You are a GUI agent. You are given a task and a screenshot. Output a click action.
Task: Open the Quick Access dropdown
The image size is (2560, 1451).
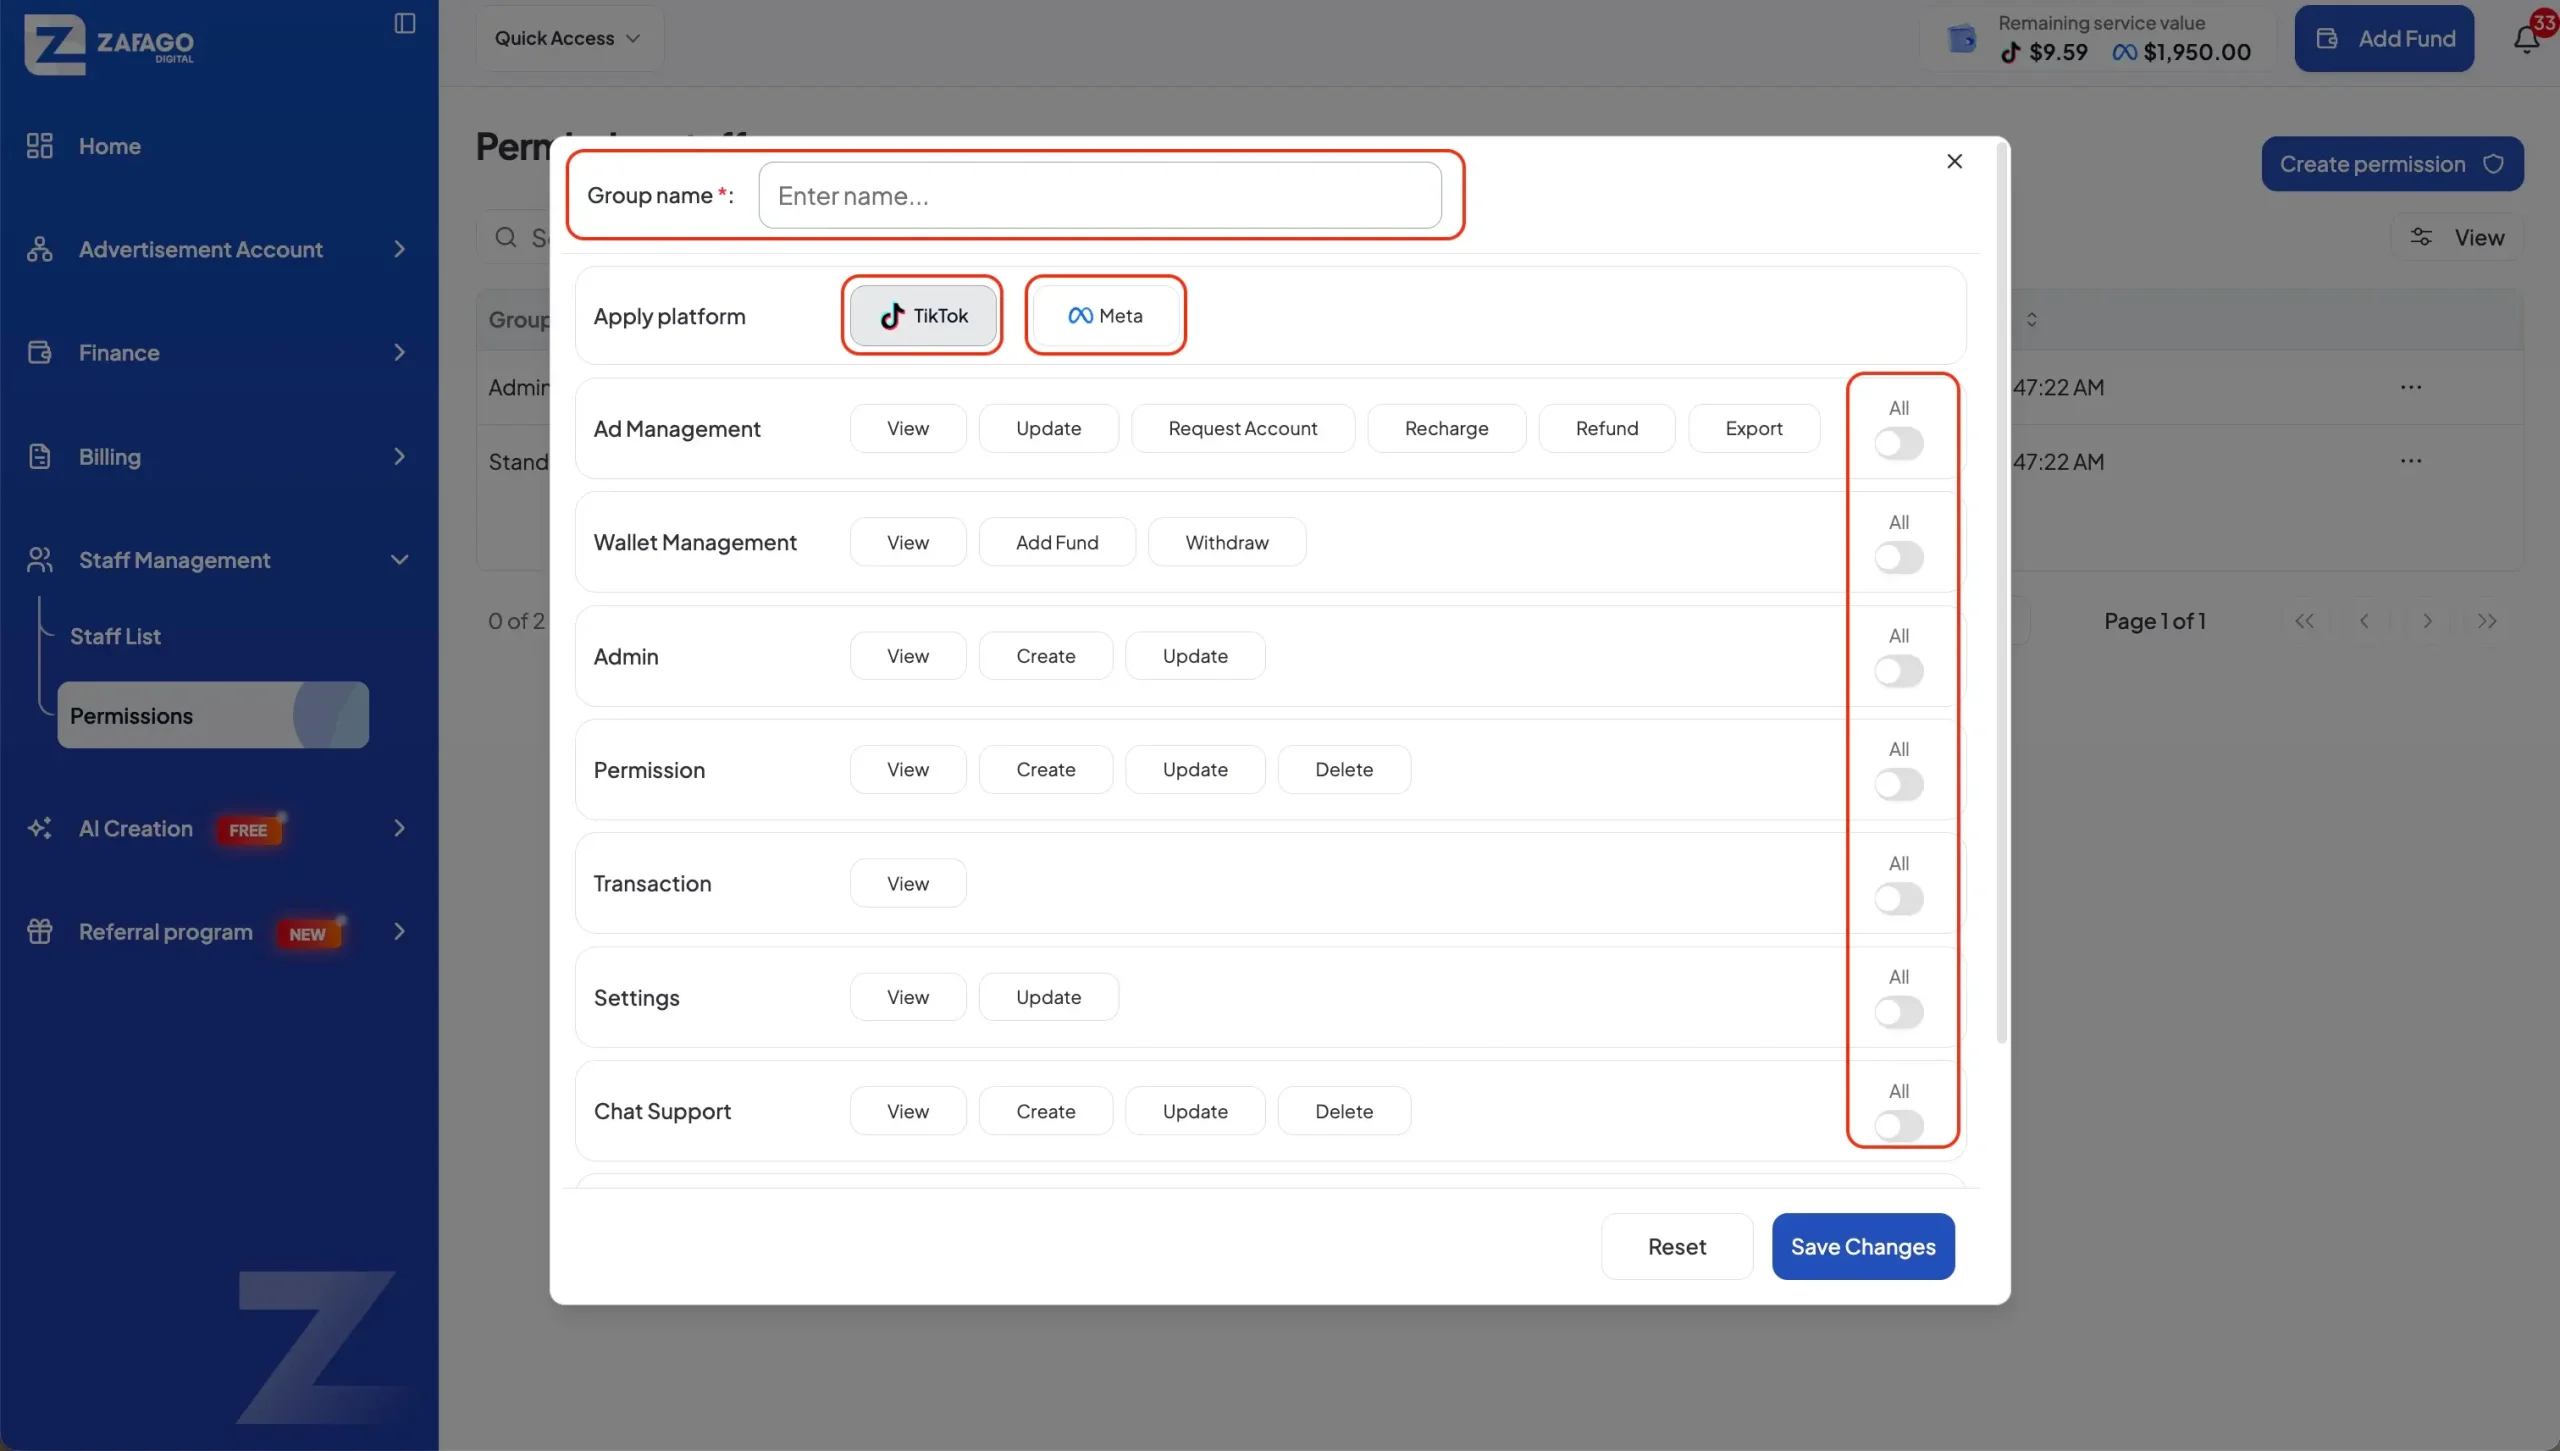(x=569, y=38)
